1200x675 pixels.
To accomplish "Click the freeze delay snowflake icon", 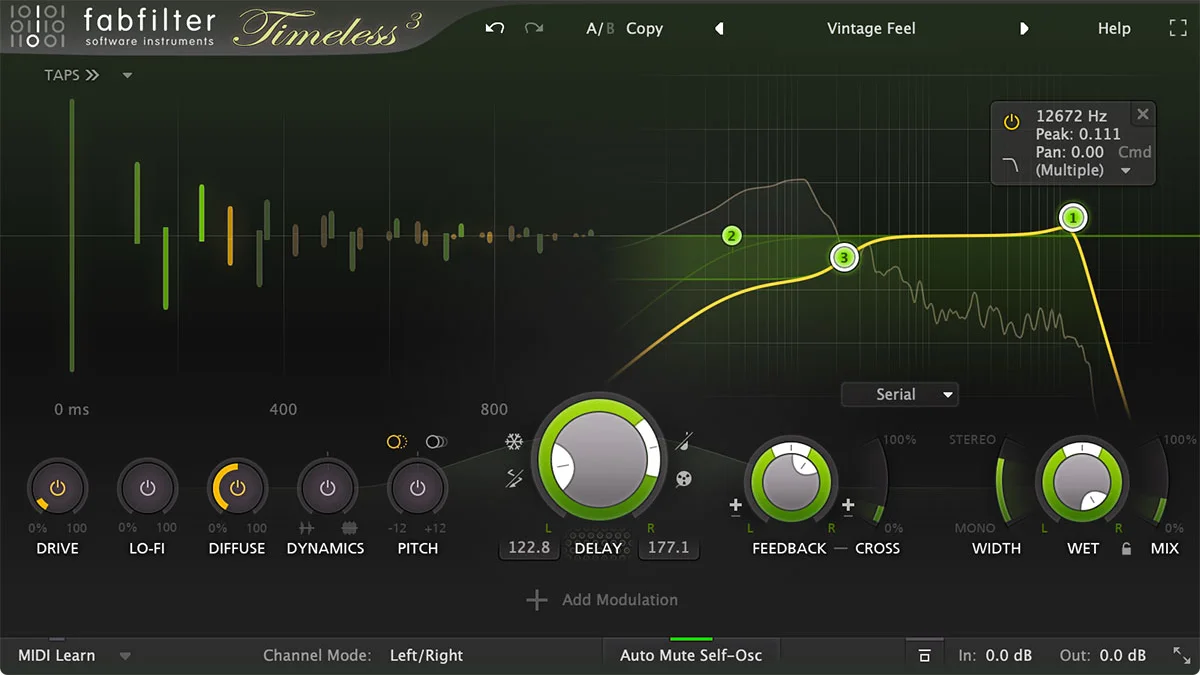I will tap(515, 442).
